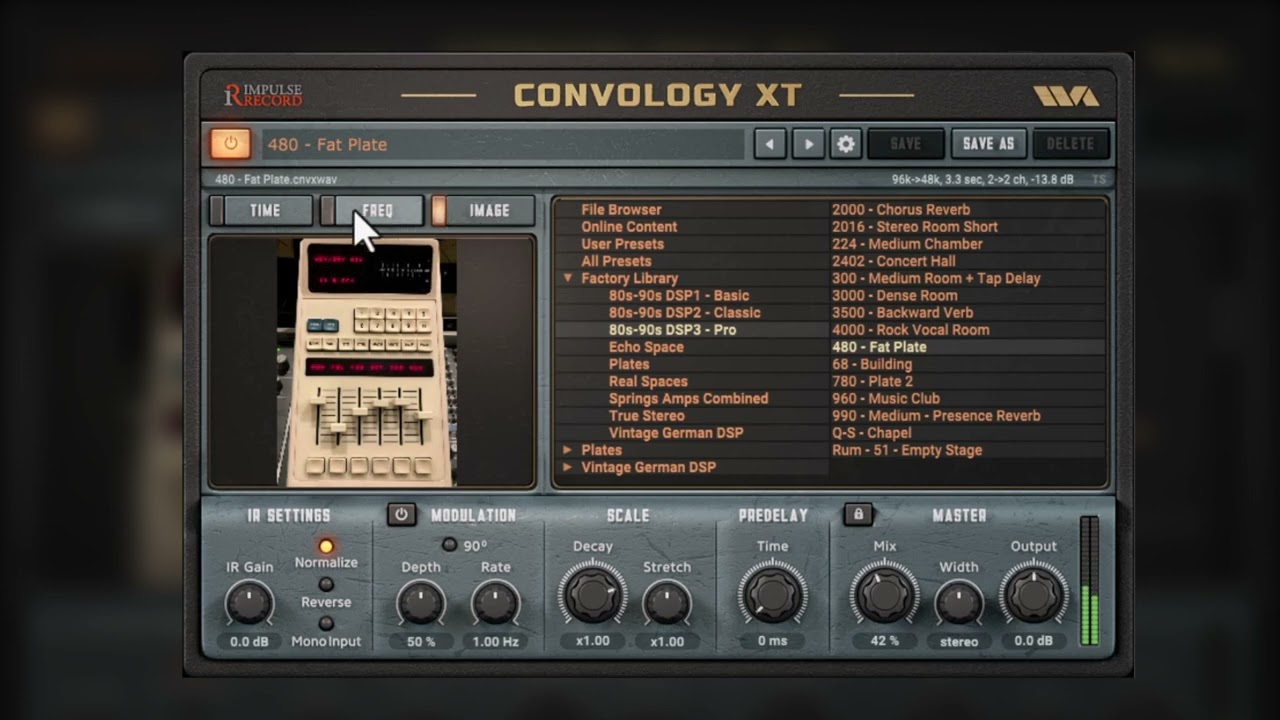Image resolution: width=1280 pixels, height=720 pixels.
Task: Select preset 480 - Fat Plate in list
Action: pyautogui.click(x=879, y=347)
